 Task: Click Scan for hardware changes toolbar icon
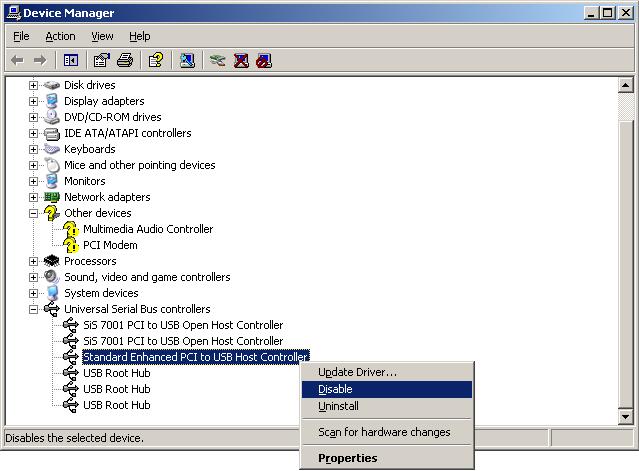pos(187,61)
